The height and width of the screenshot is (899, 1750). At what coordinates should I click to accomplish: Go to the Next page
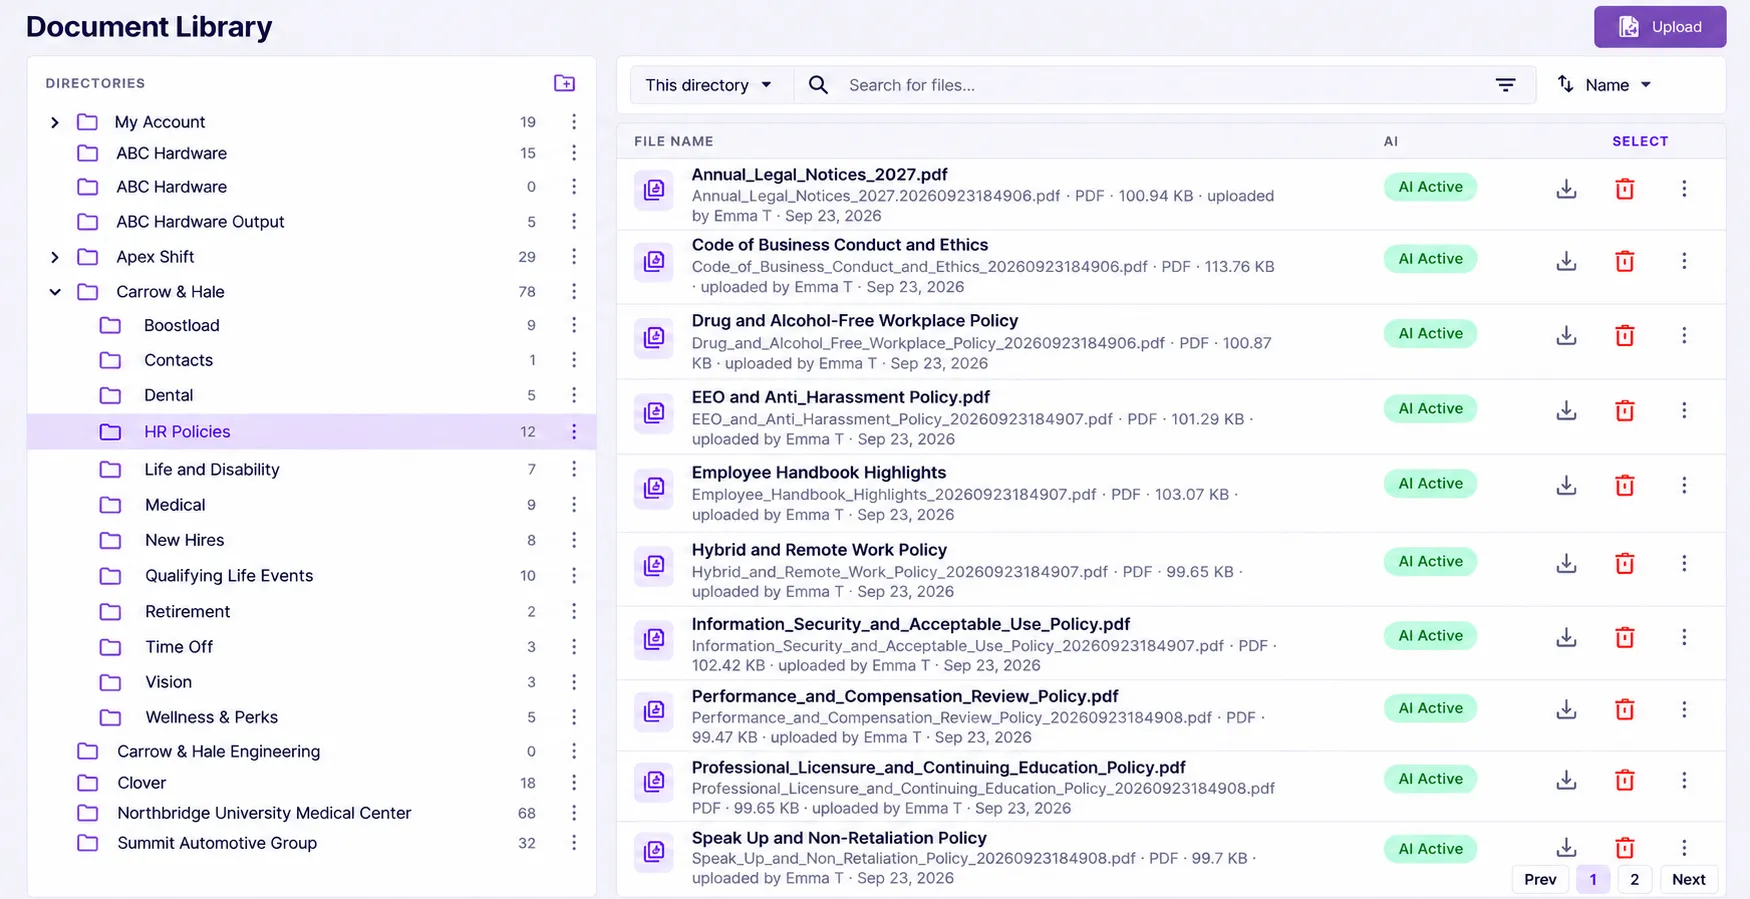coord(1688,879)
